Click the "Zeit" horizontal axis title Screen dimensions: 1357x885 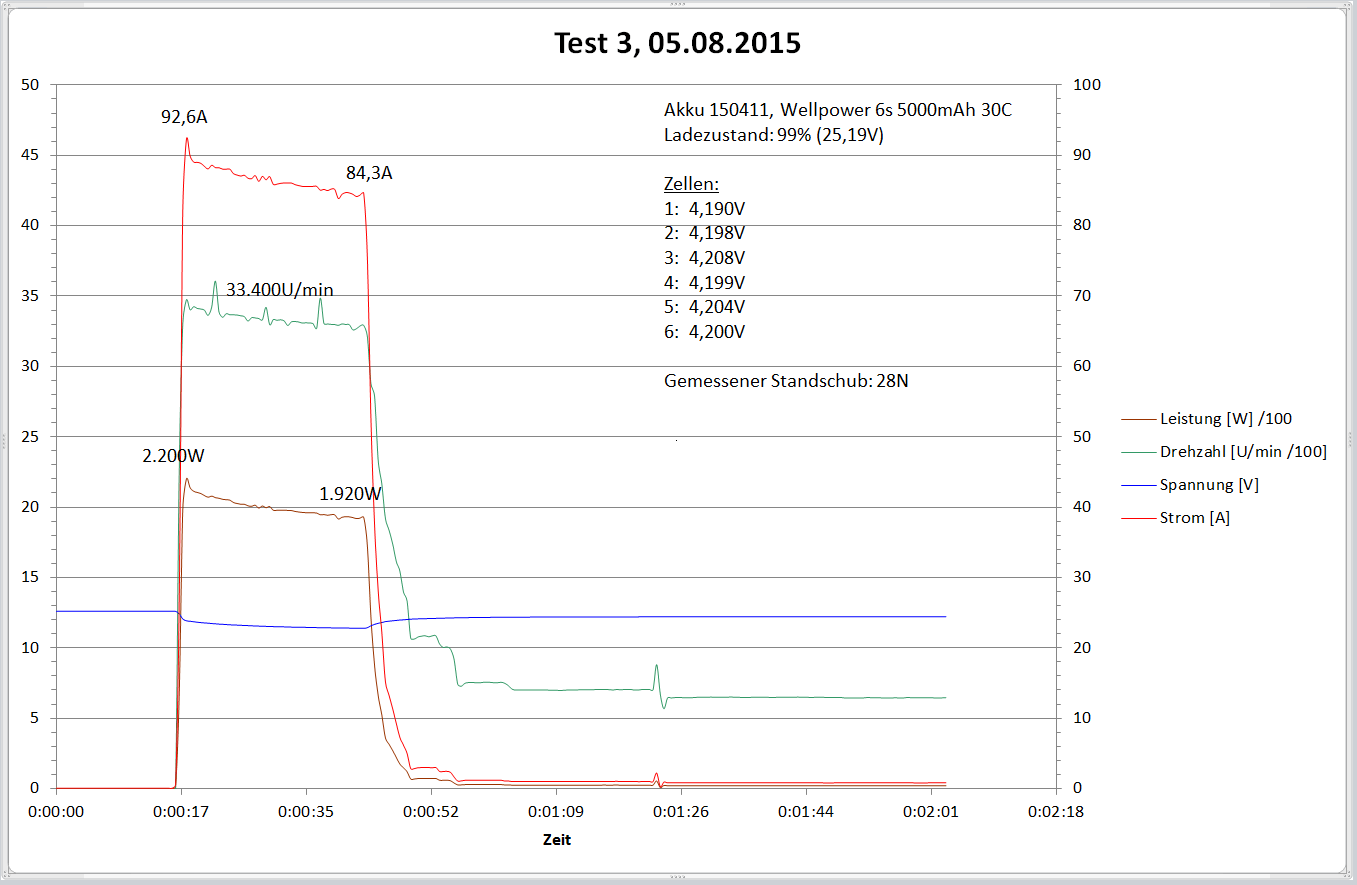point(557,840)
